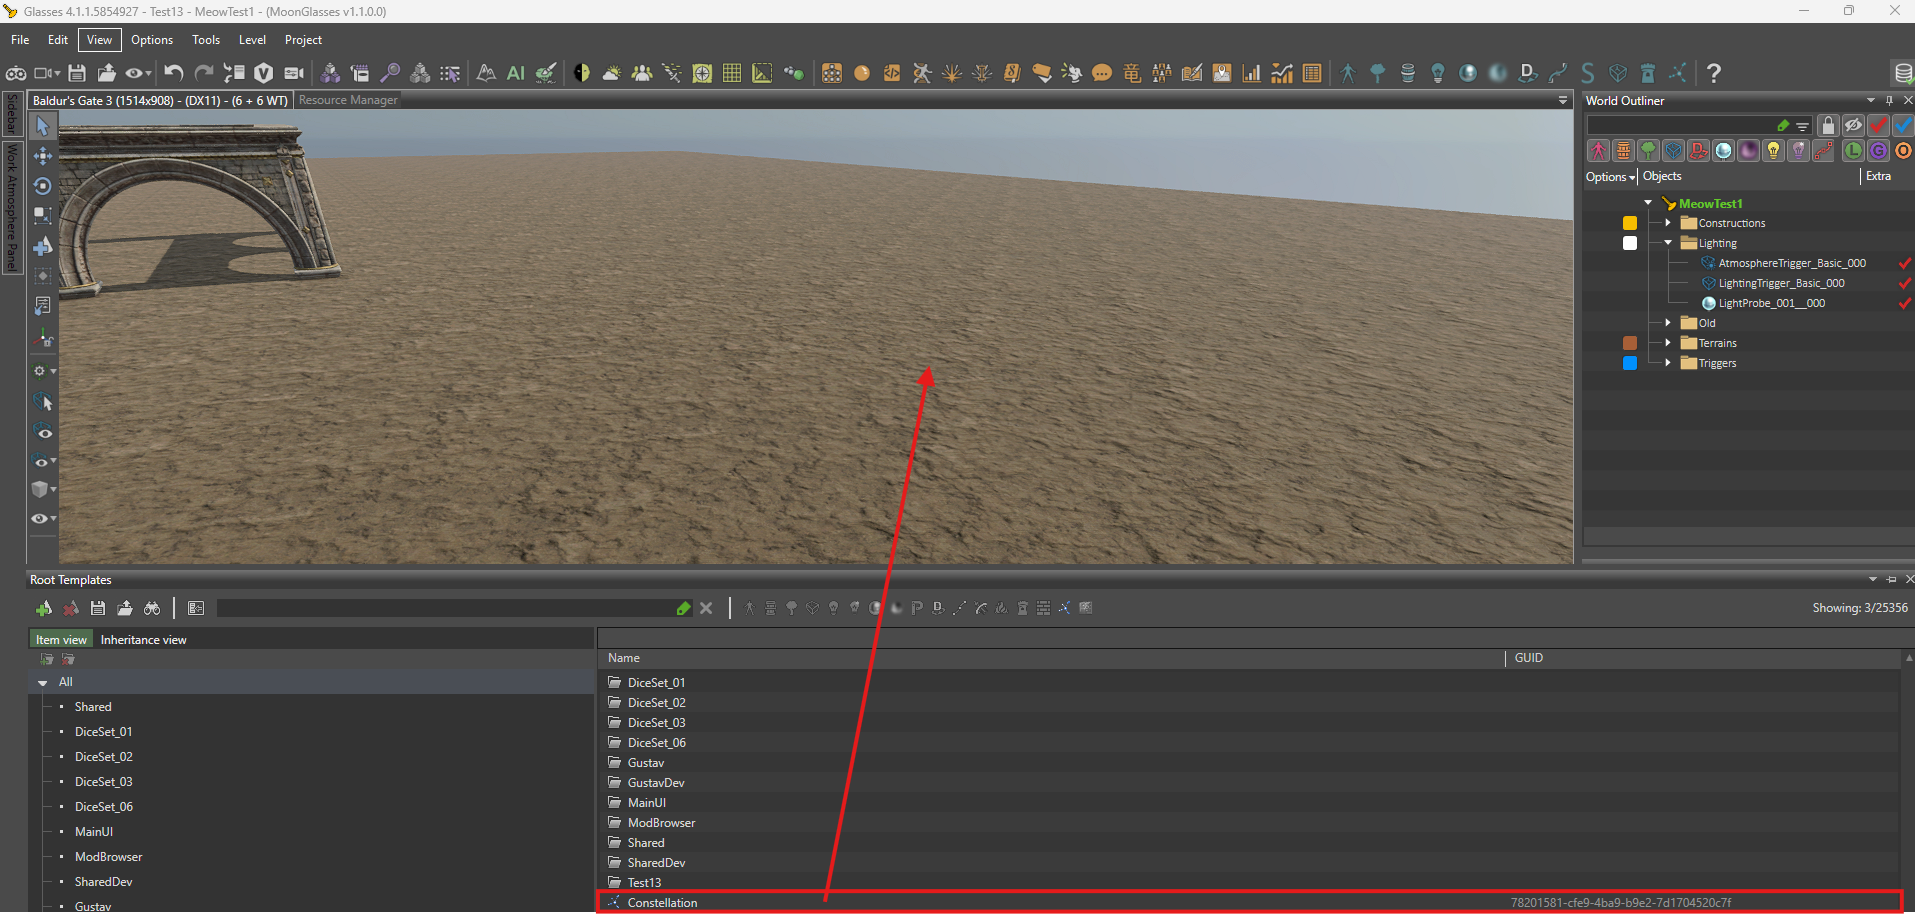Clear the Root Templates search with X button
Screen dimensions: 1915x914
pos(706,608)
